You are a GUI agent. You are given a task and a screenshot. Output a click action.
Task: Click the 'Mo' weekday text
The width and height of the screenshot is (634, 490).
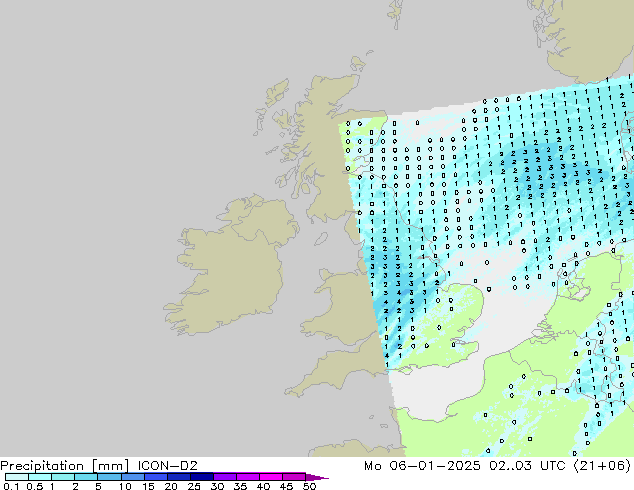click(372, 466)
